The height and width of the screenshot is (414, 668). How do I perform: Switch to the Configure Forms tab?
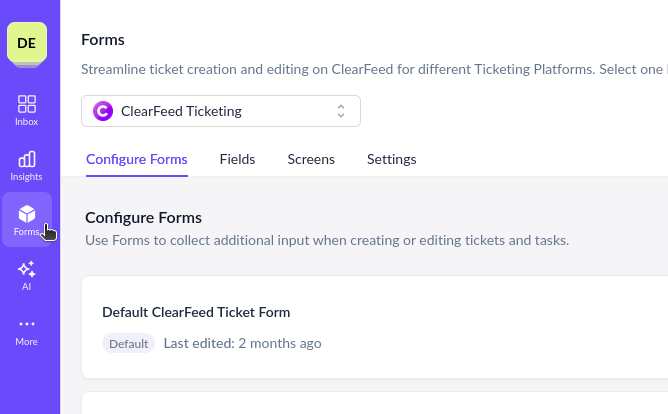coord(136,159)
